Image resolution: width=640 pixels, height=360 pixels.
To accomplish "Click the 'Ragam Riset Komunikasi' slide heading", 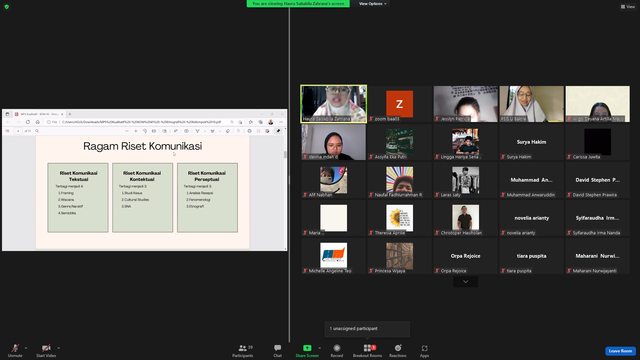I will (142, 146).
